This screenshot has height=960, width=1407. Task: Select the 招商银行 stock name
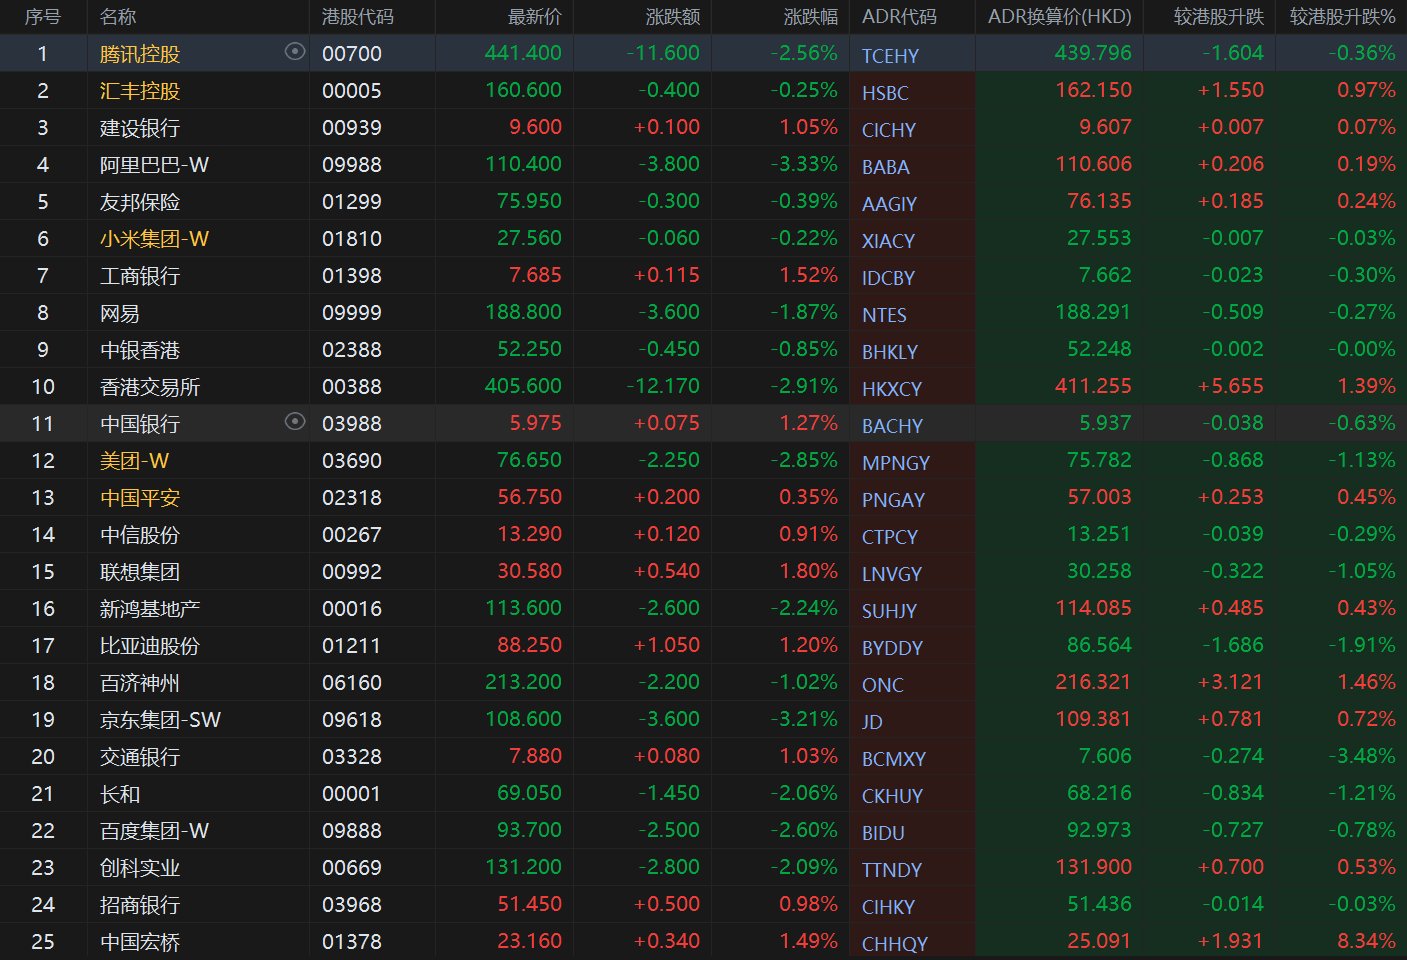(140, 905)
